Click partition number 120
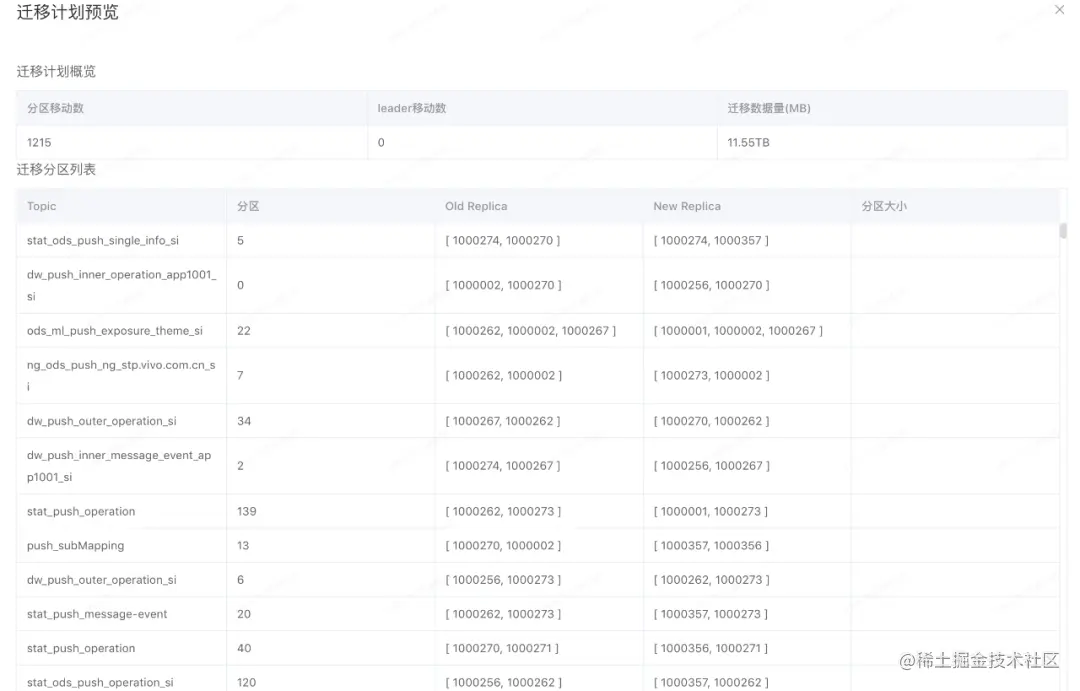Screen dimensions: 1080x691 click(x=247, y=682)
